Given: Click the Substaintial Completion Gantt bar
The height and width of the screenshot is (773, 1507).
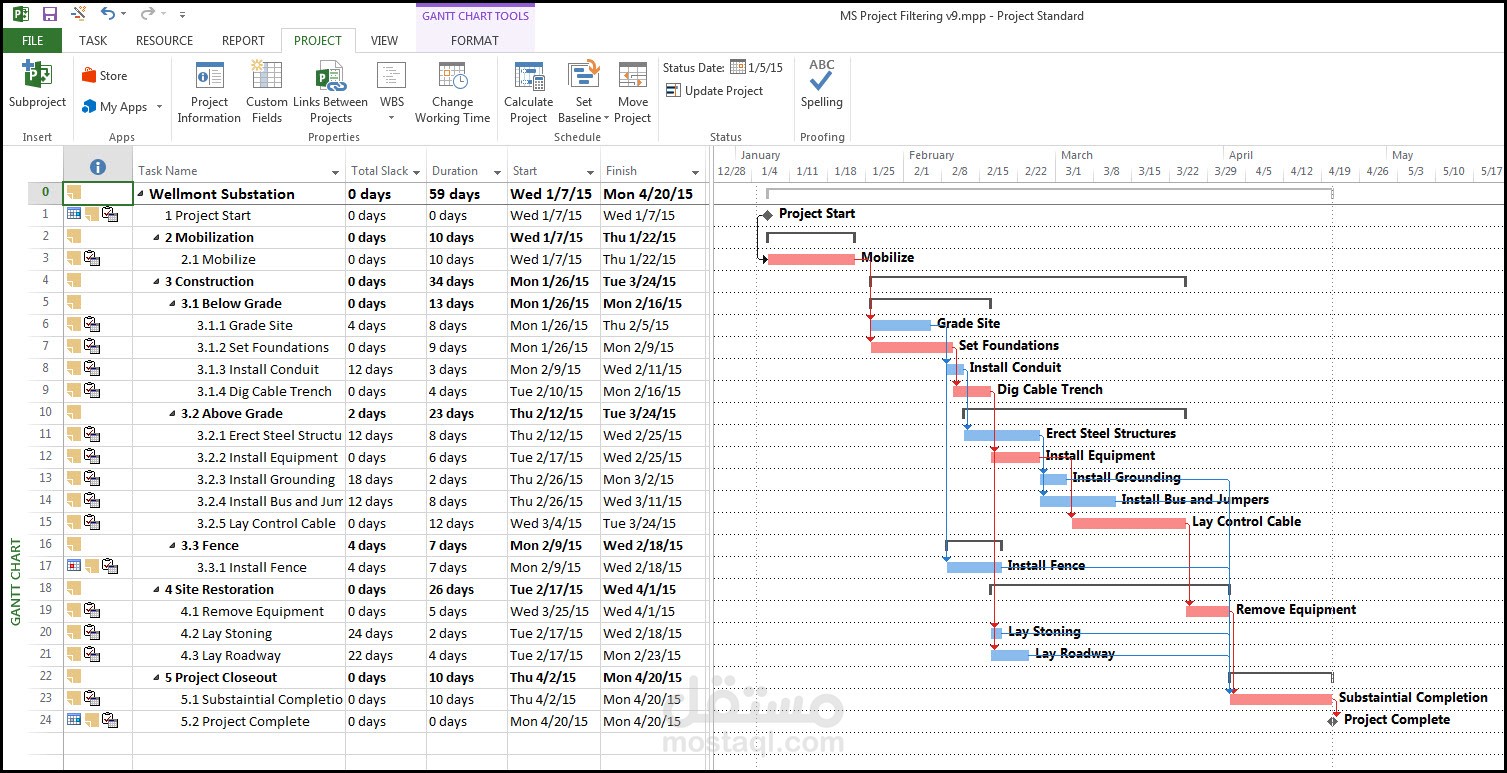Looking at the screenshot, I should click(1281, 699).
